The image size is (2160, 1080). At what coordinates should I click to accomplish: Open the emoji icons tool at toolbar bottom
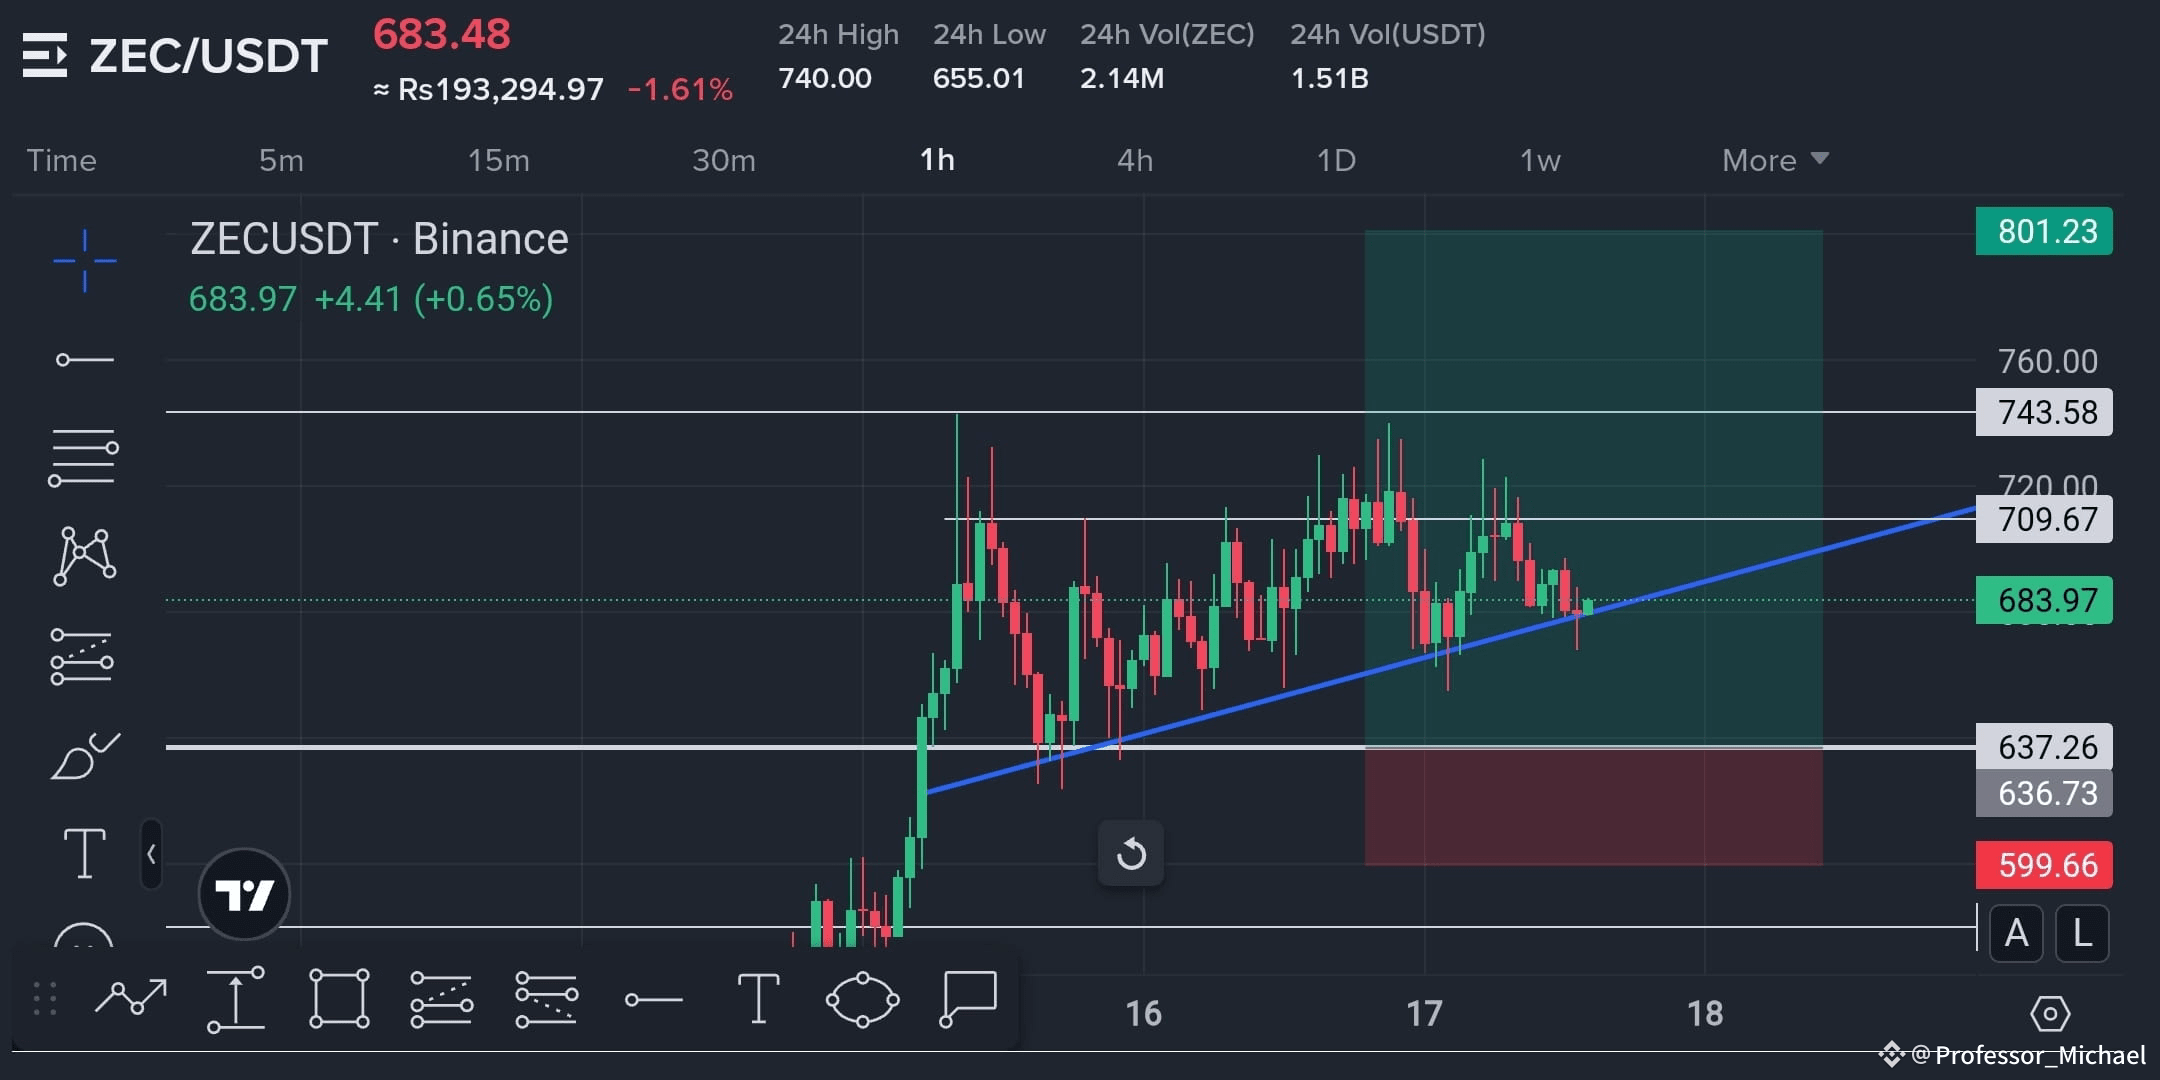click(83, 935)
